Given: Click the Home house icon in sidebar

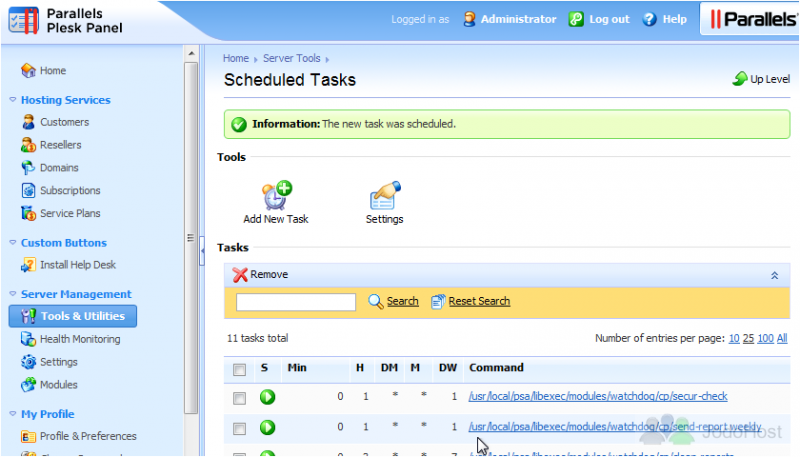Looking at the screenshot, I should point(28,70).
